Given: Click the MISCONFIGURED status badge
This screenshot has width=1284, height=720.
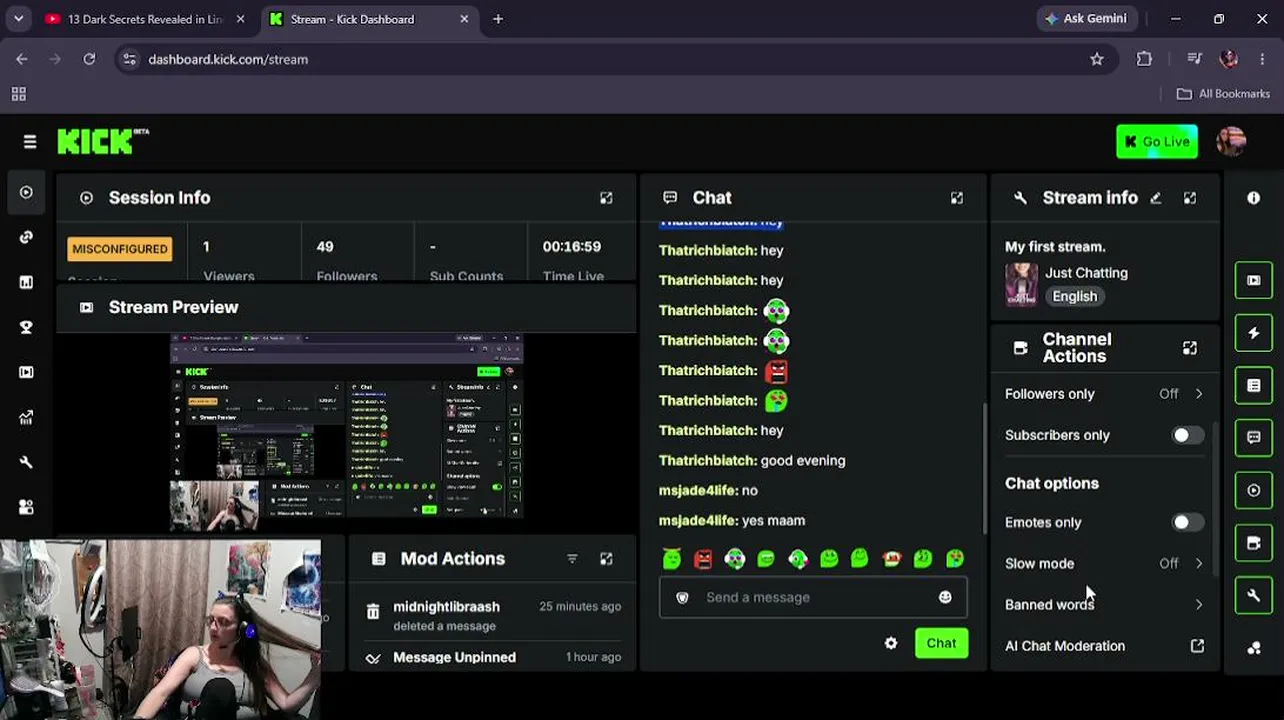Looking at the screenshot, I should 120,249.
